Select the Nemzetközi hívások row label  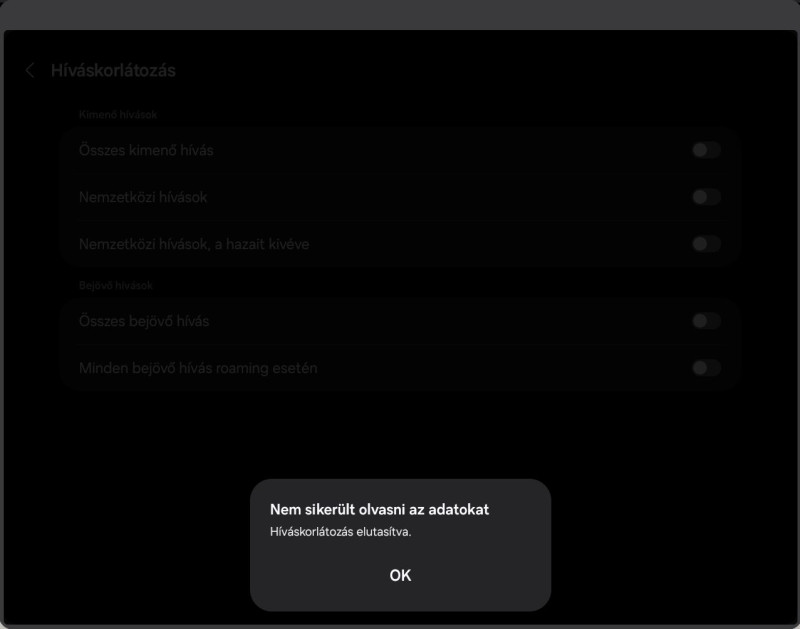click(143, 197)
